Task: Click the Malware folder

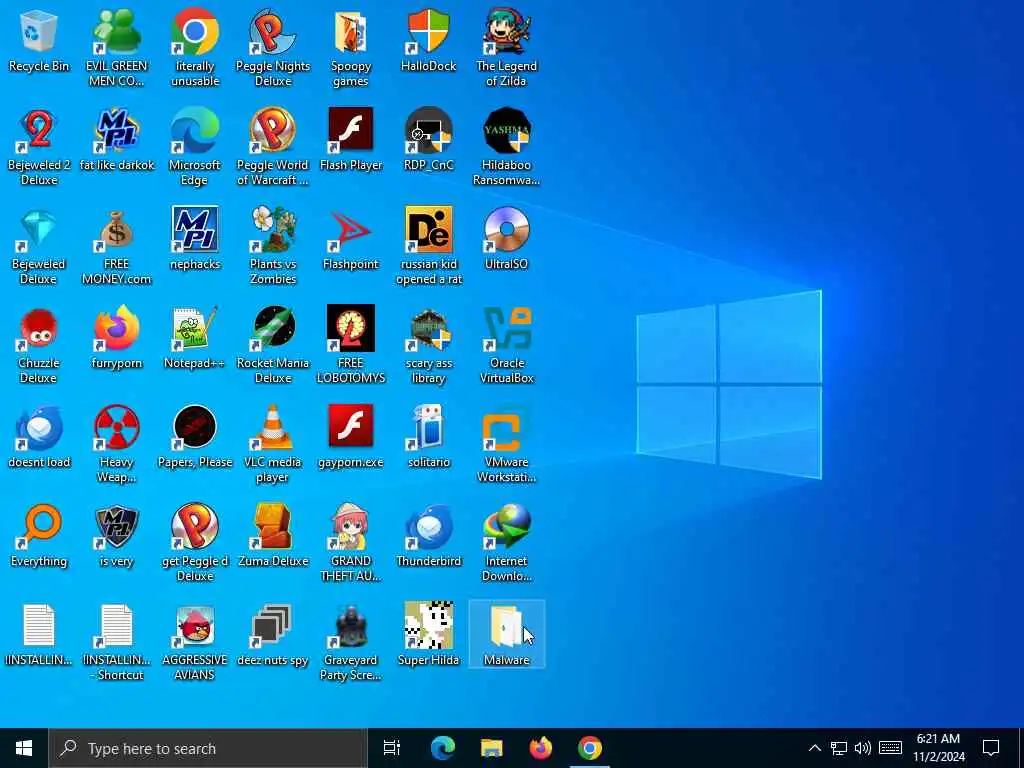Action: [507, 635]
